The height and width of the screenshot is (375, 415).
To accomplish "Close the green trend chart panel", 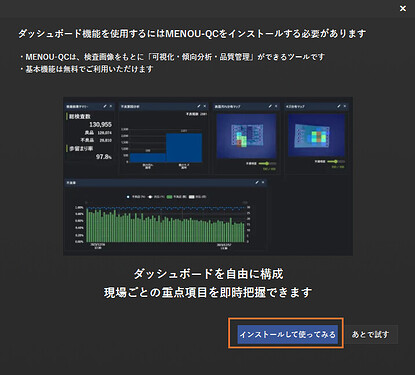I will 263,182.
